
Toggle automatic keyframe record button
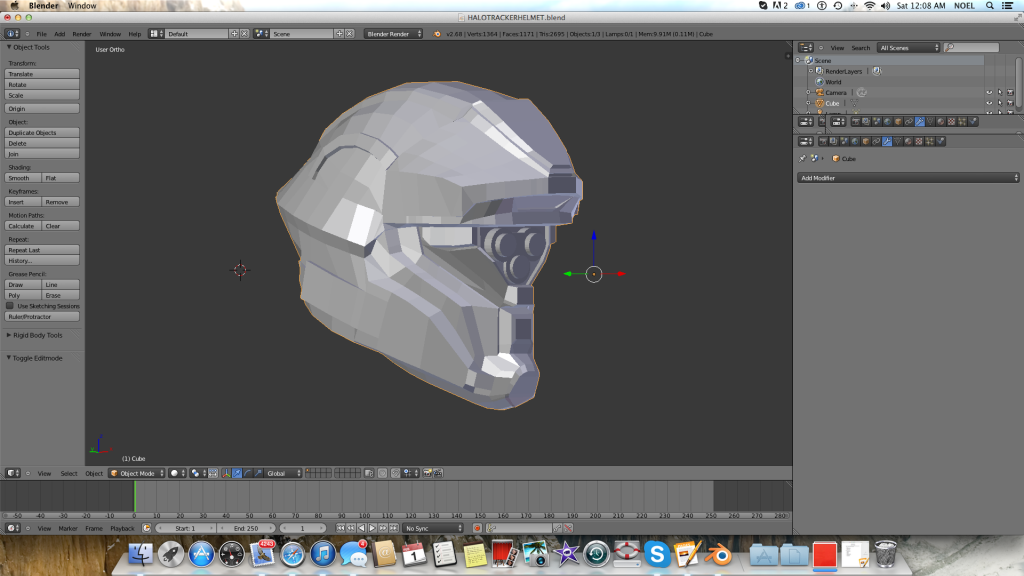point(477,528)
